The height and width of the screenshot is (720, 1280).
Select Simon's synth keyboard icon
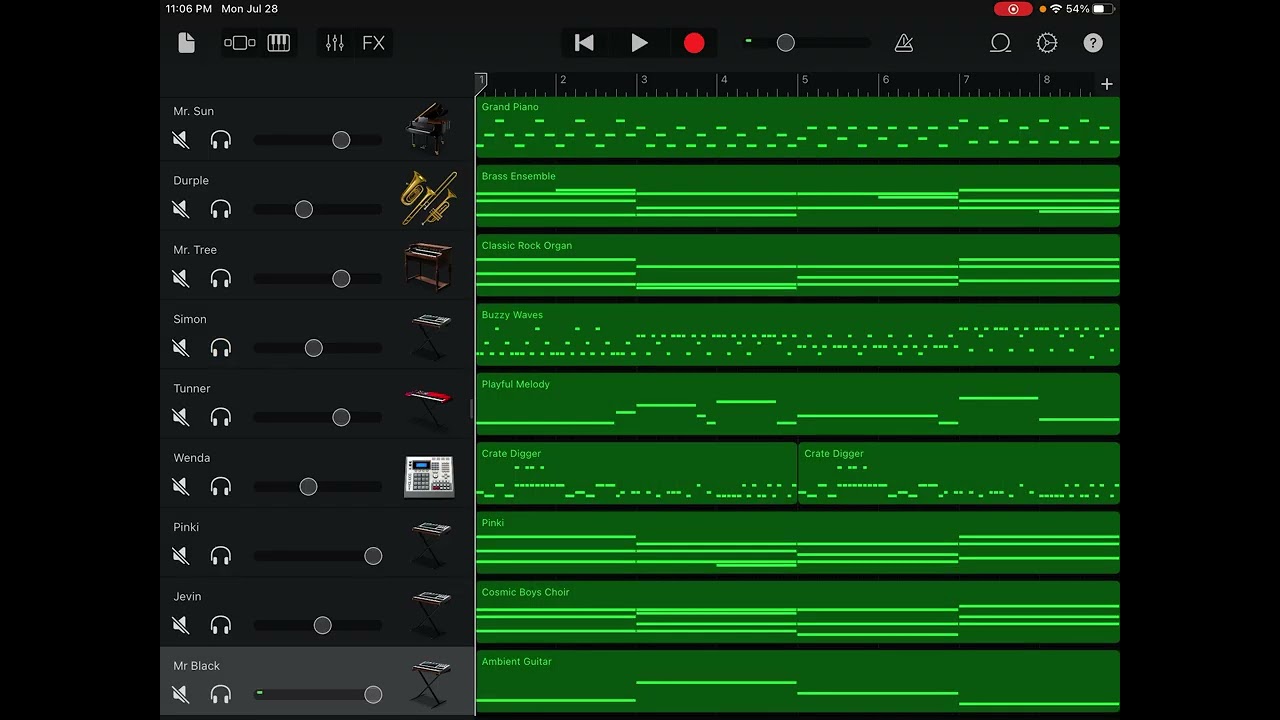(x=431, y=337)
